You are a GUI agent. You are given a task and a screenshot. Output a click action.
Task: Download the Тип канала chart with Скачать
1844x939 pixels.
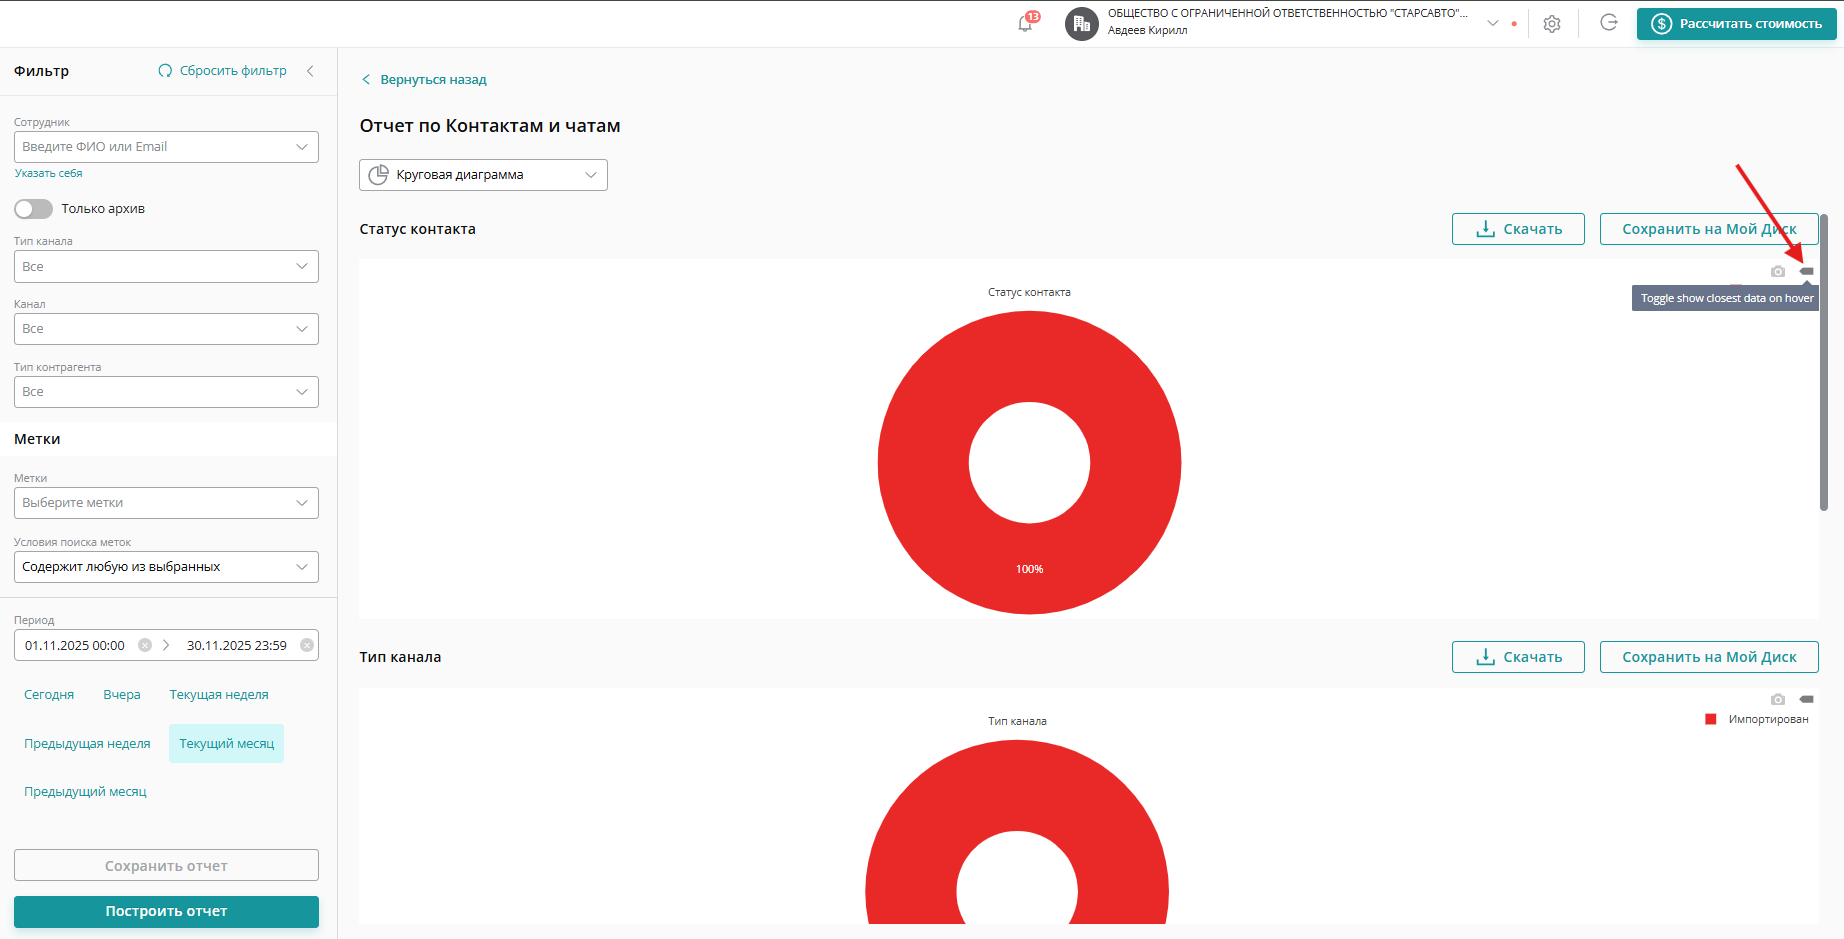[x=1518, y=657]
